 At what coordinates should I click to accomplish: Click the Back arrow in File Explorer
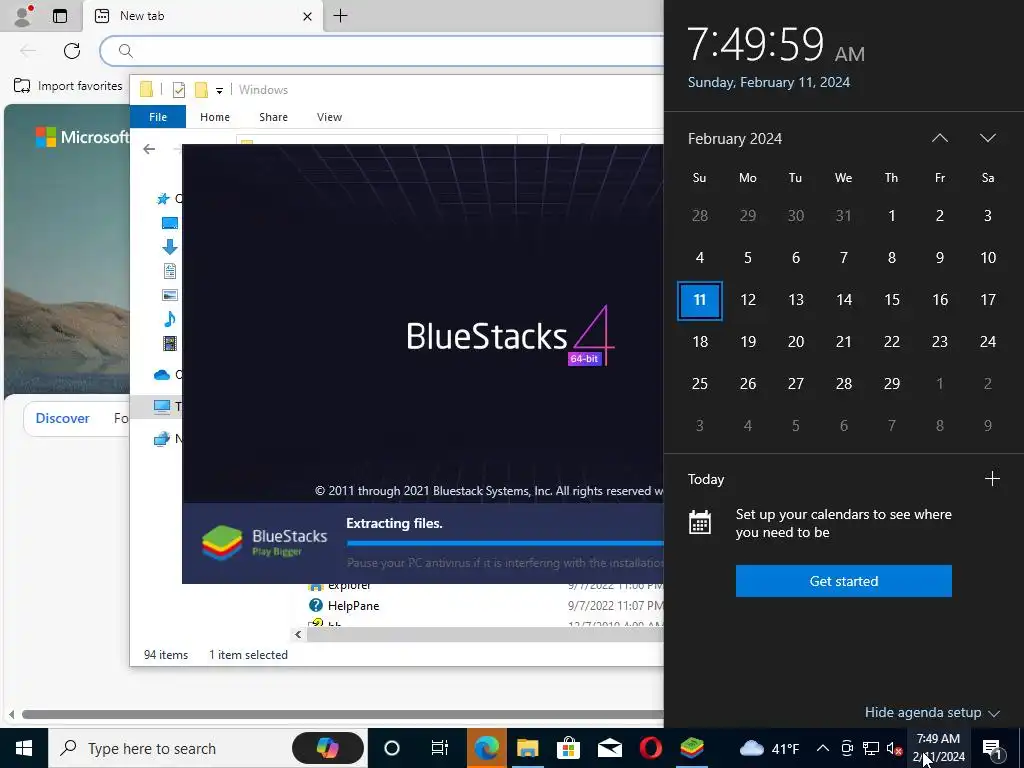150,149
